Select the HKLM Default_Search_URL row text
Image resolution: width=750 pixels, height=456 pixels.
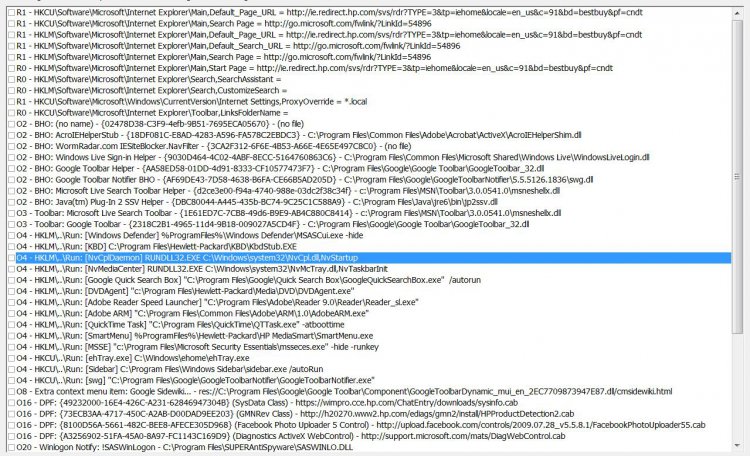tap(238, 46)
